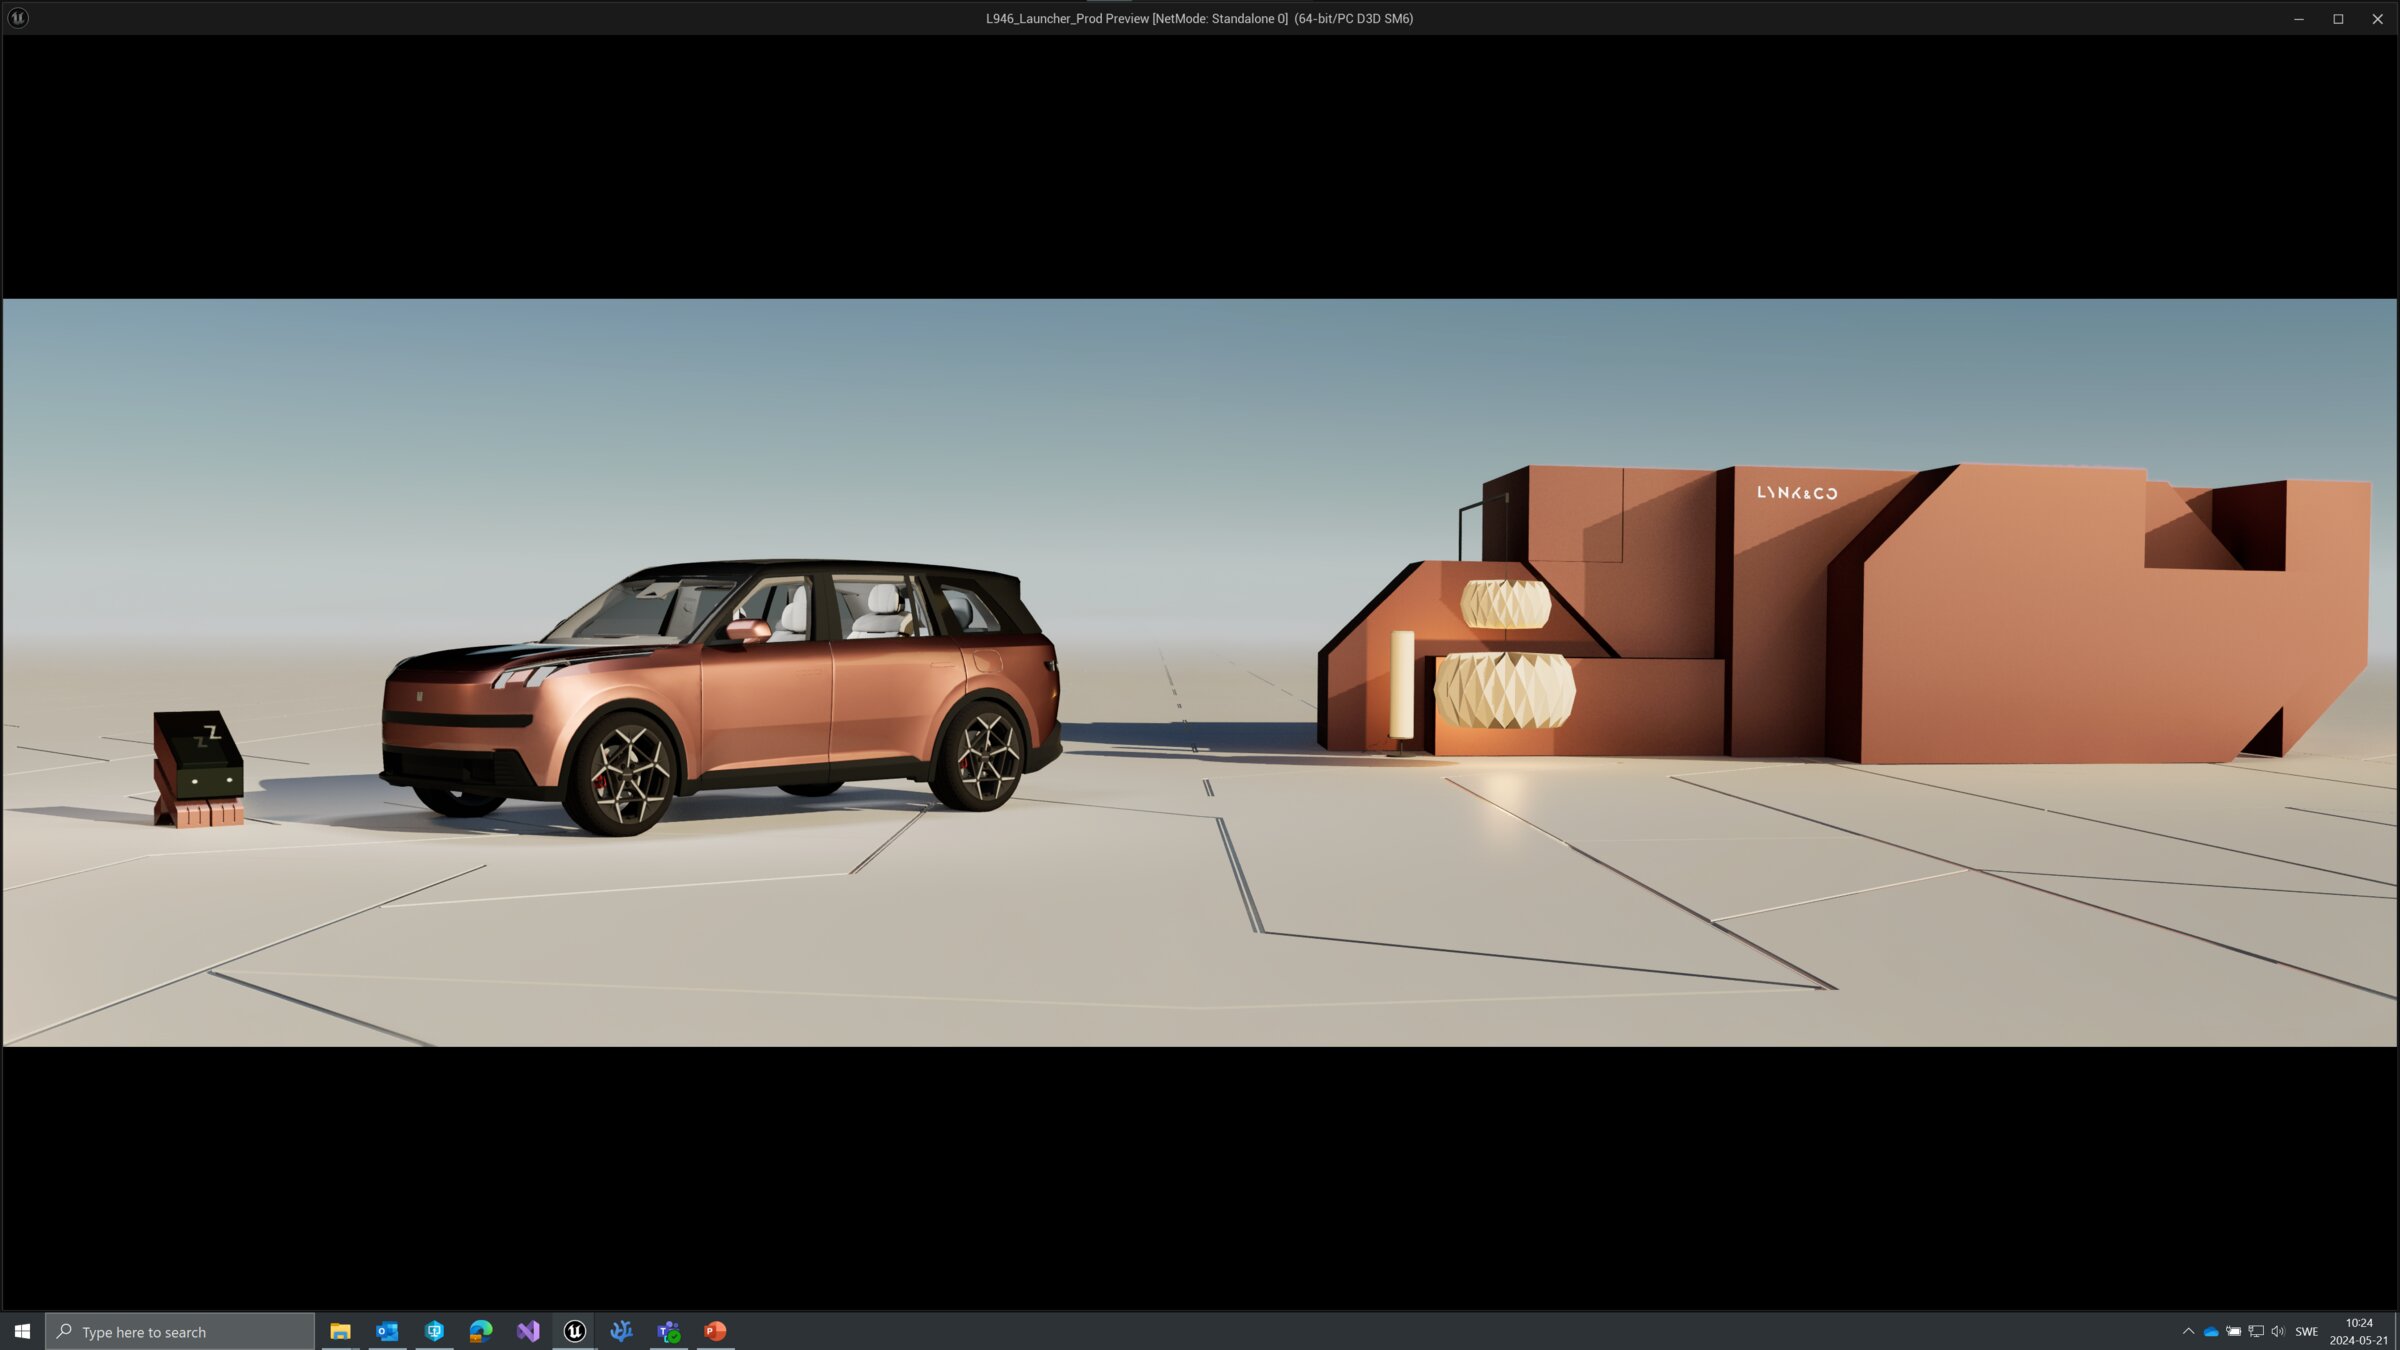The image size is (2400, 1350).
Task: Switch to Microsoft Teams in taskbar
Action: pos(668,1331)
